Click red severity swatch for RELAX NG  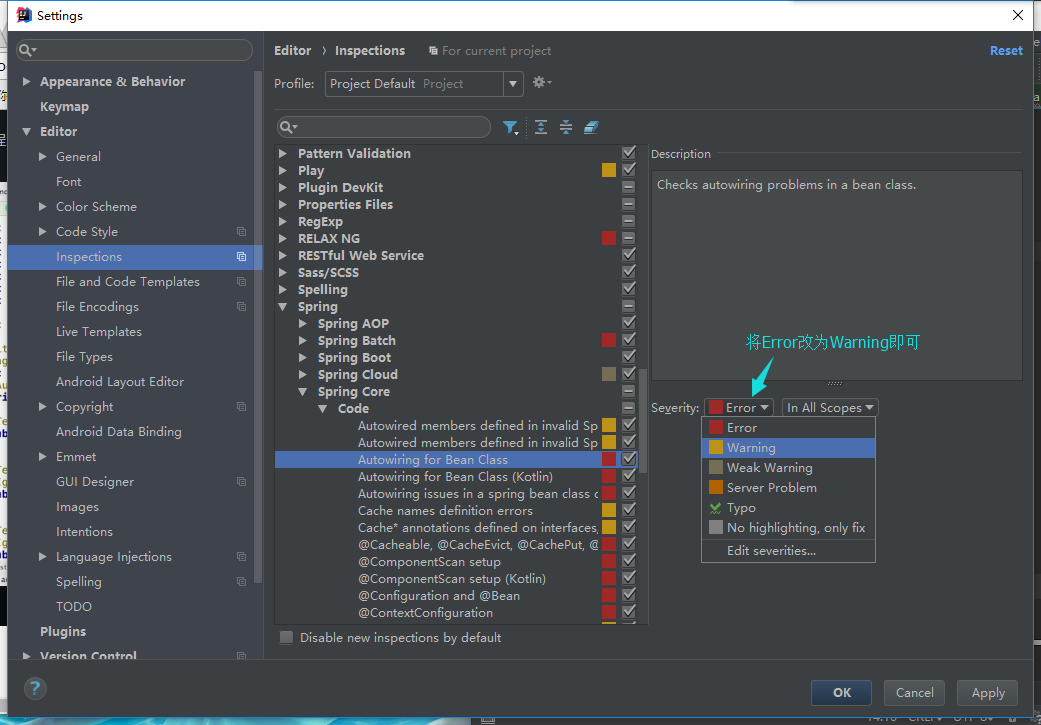609,238
